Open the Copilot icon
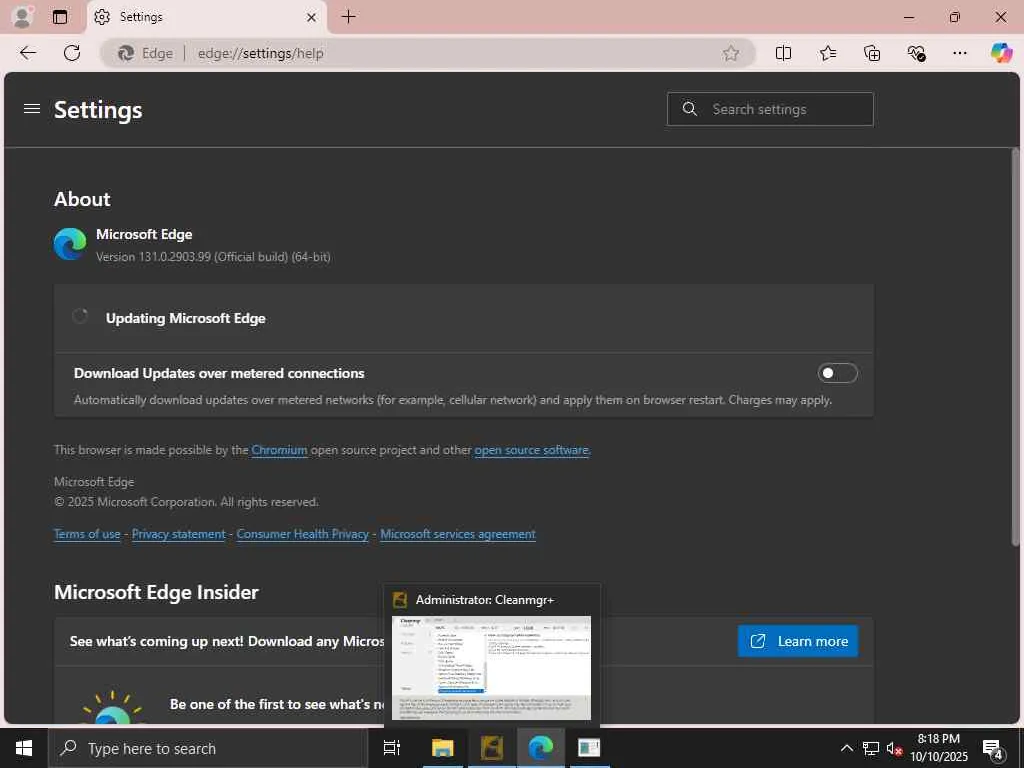1024x768 pixels. [1001, 53]
